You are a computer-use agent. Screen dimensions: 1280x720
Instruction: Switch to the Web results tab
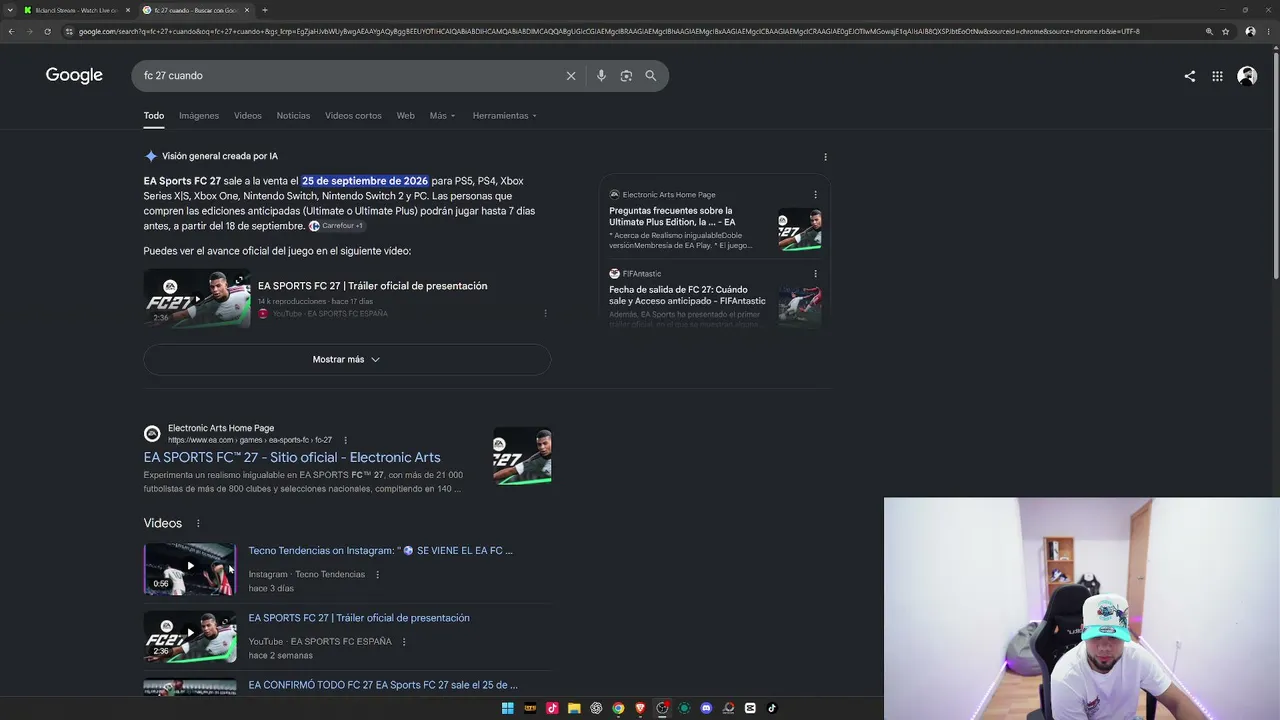tap(405, 116)
